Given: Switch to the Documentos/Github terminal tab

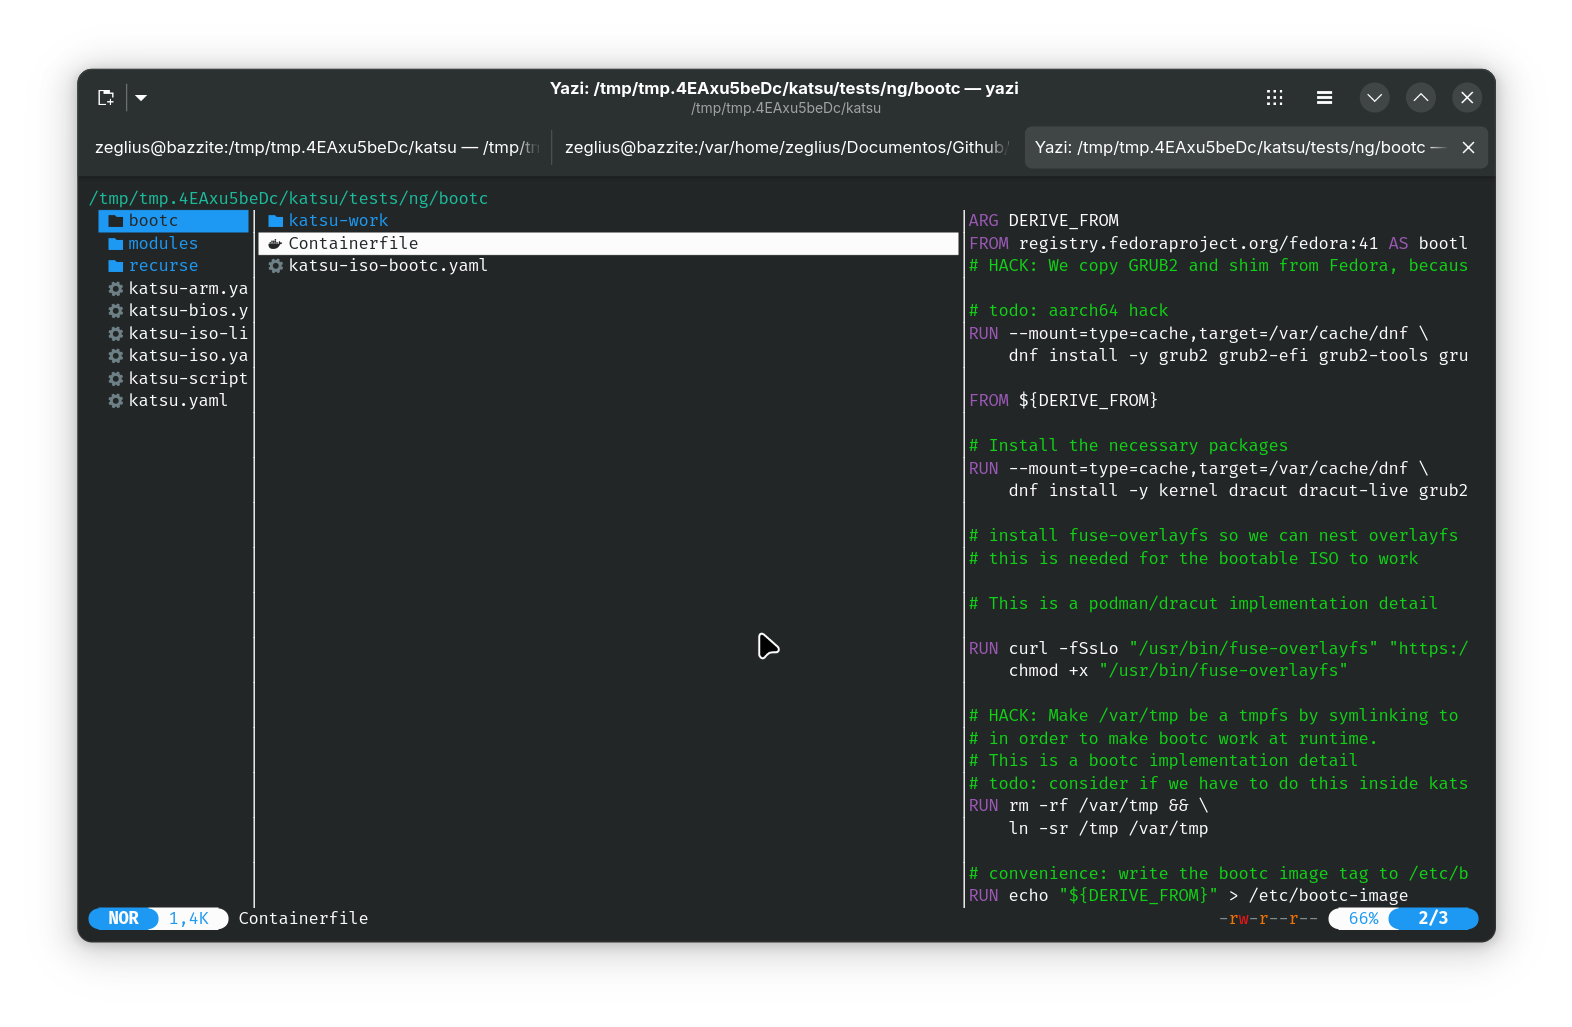Looking at the screenshot, I should click(785, 148).
